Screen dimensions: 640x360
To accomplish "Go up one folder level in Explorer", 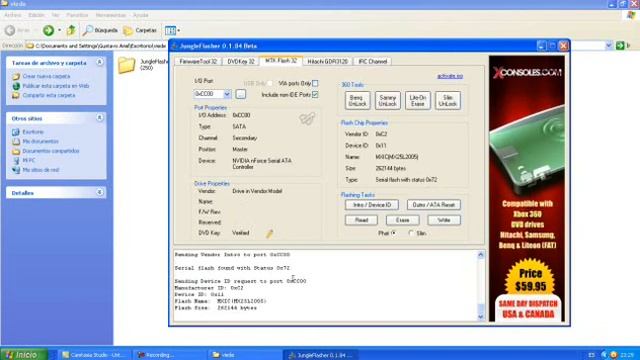I will tap(71, 30).
